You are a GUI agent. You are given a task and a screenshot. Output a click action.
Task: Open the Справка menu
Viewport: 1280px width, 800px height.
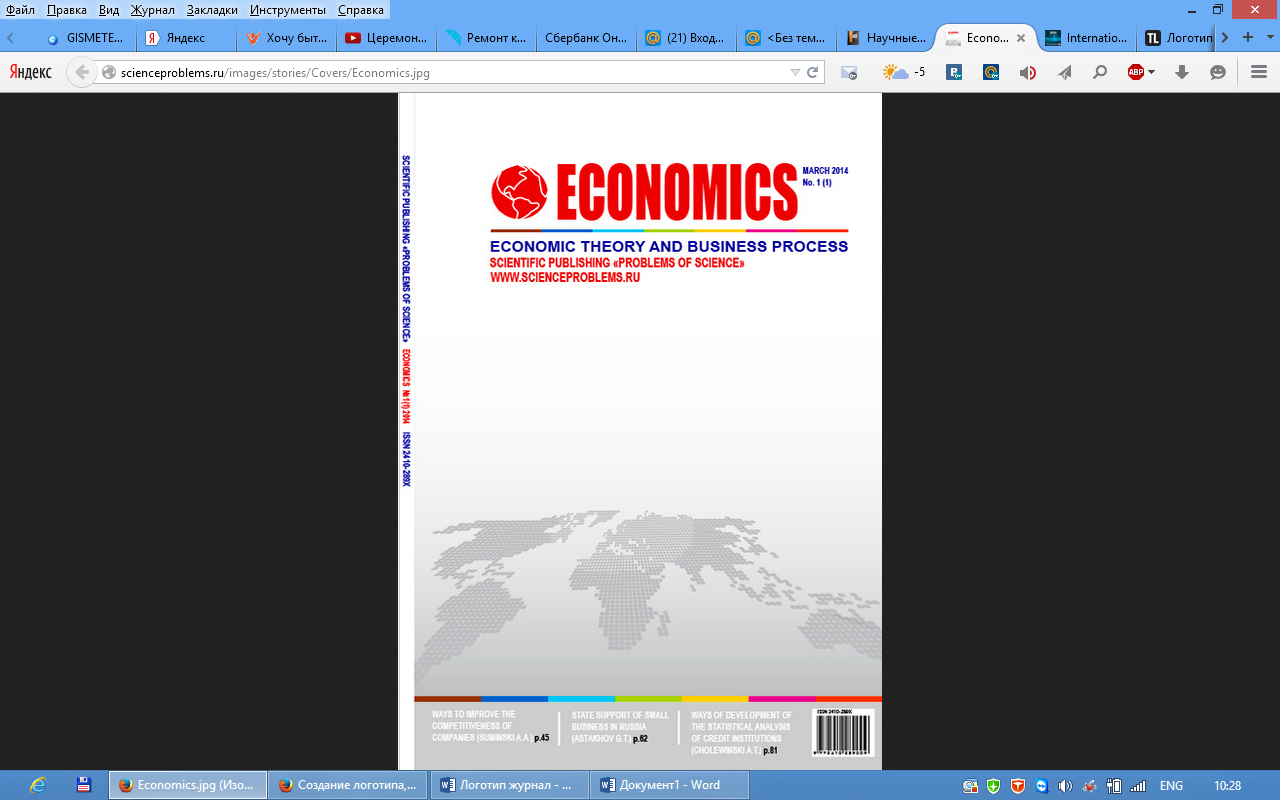click(361, 9)
